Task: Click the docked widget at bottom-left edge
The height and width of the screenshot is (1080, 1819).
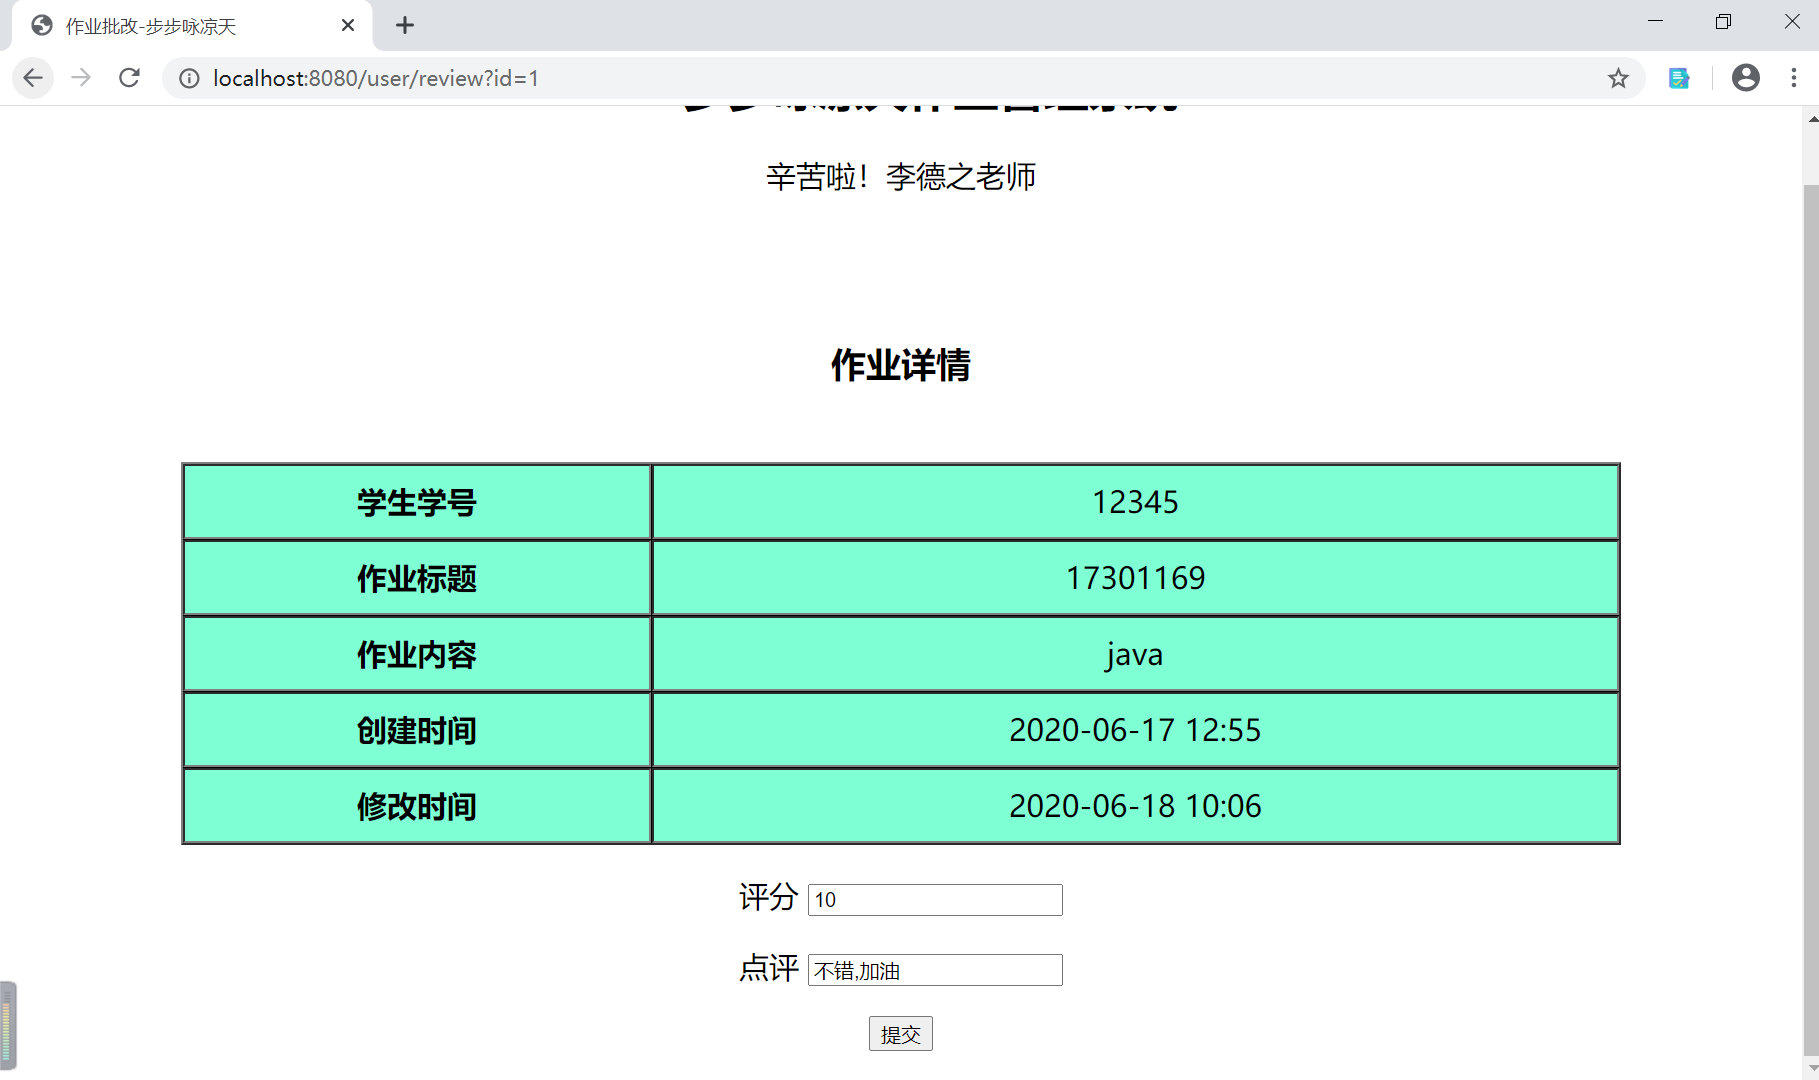Action: click(x=8, y=1025)
